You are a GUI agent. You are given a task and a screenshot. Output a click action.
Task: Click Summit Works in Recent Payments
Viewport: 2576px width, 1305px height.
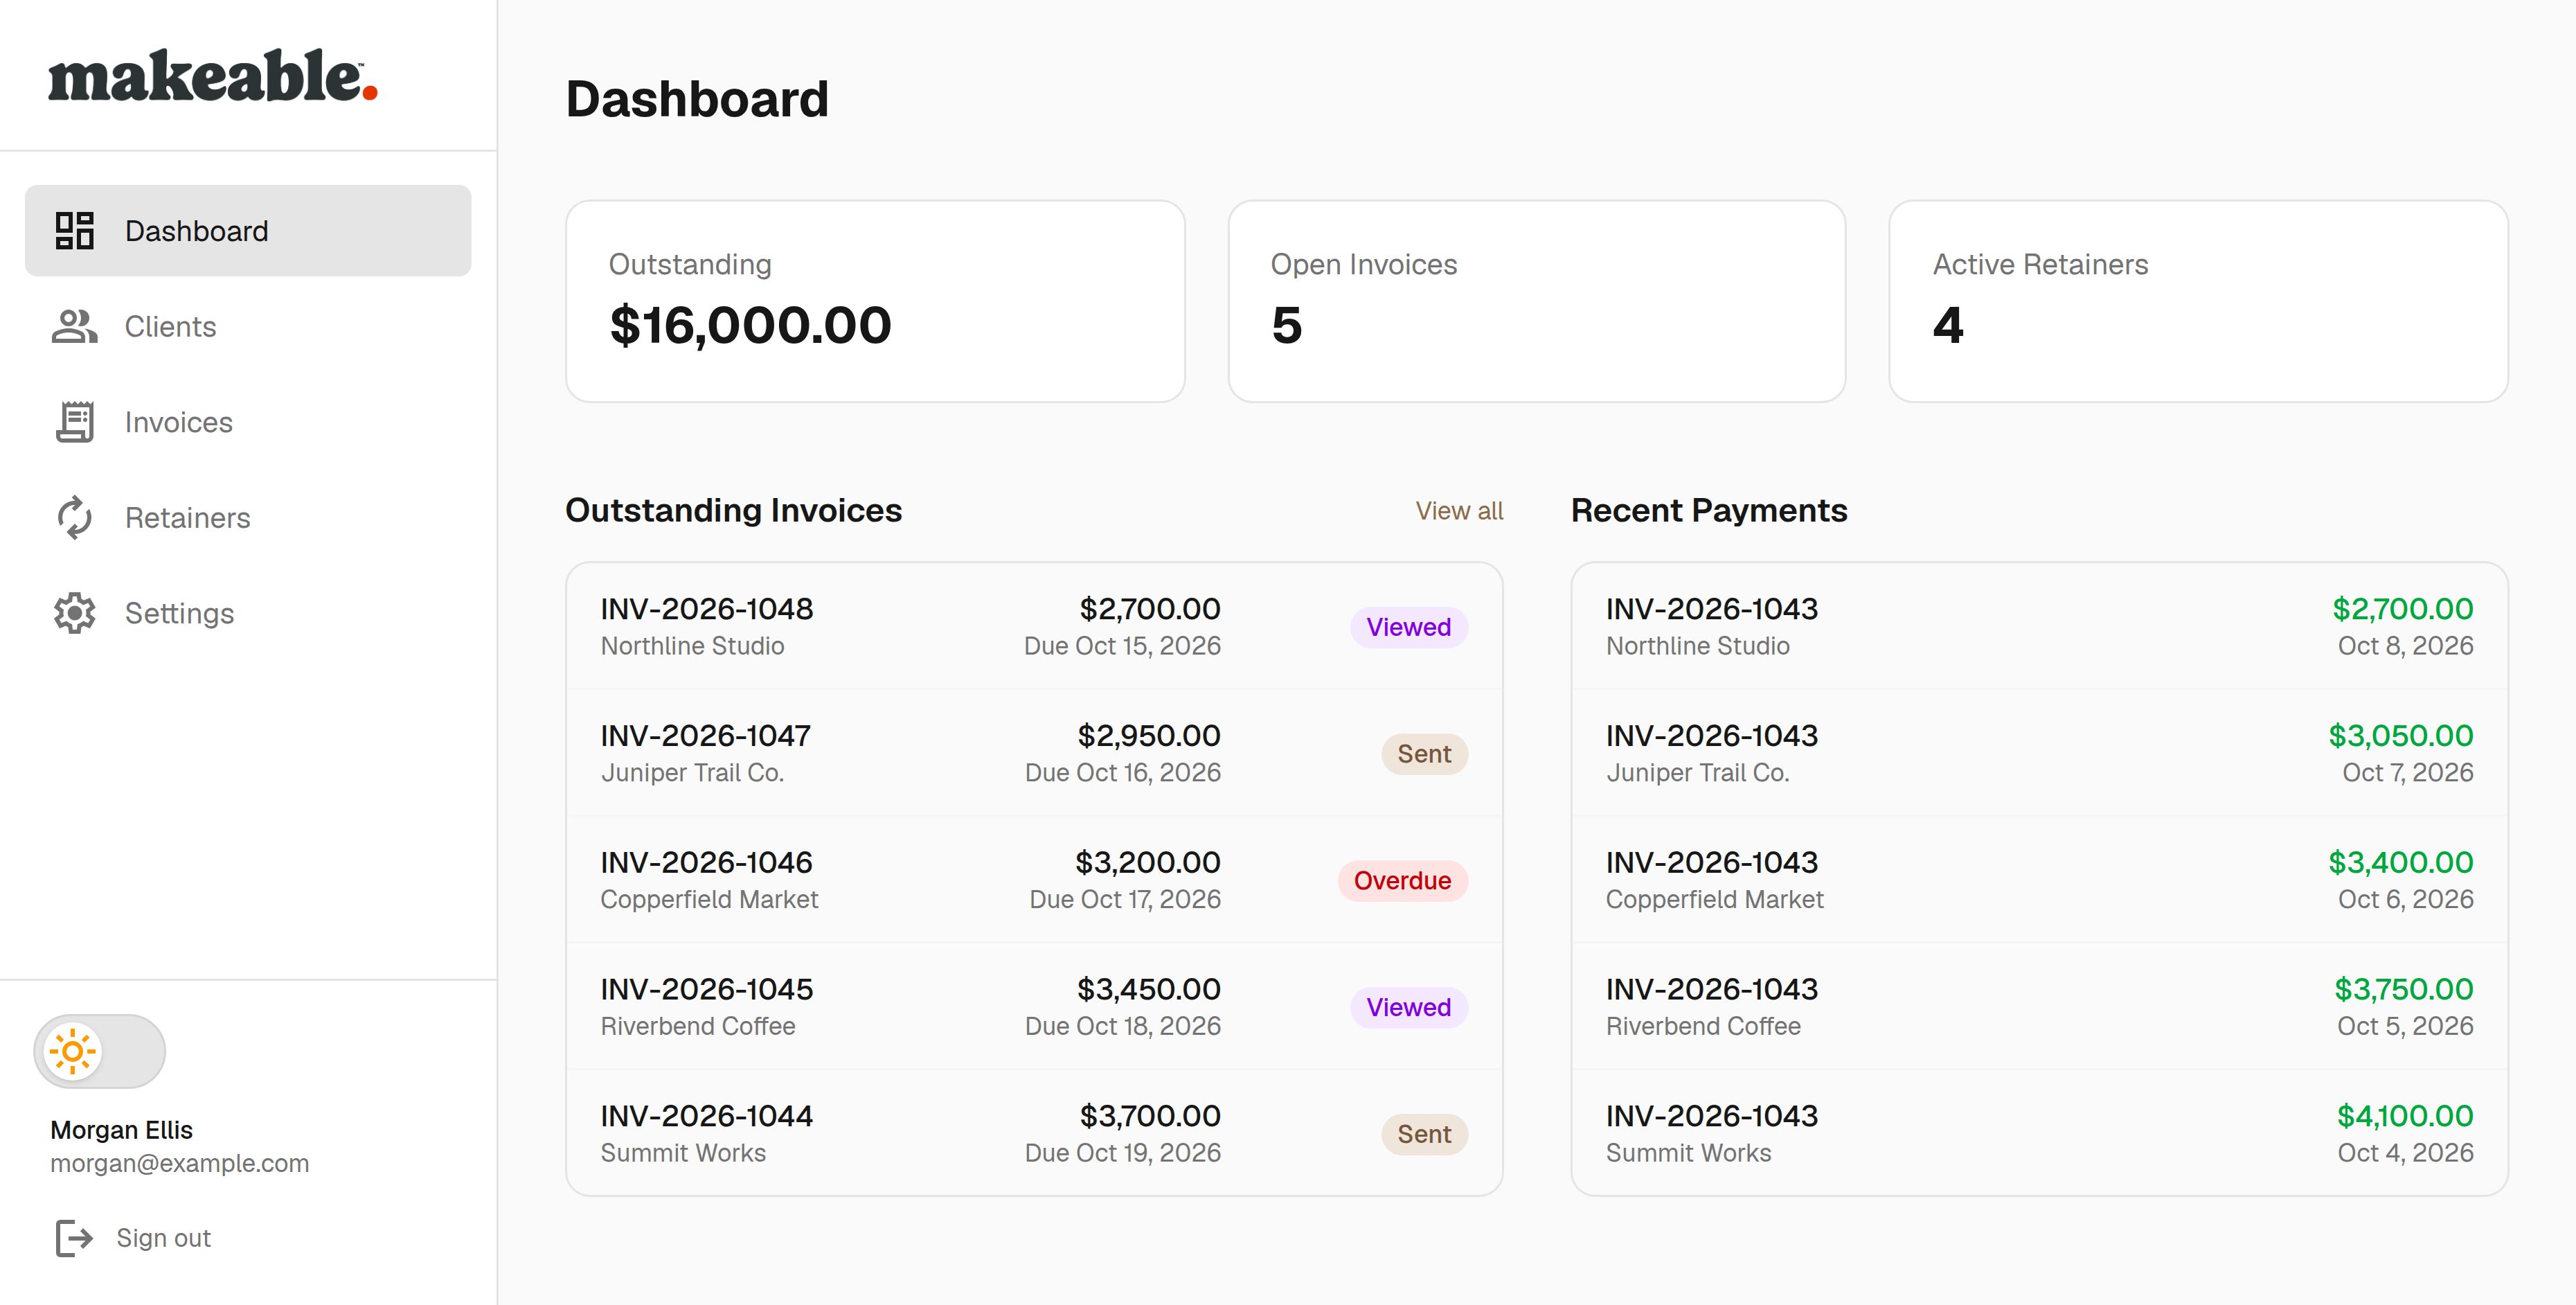(x=1688, y=1153)
